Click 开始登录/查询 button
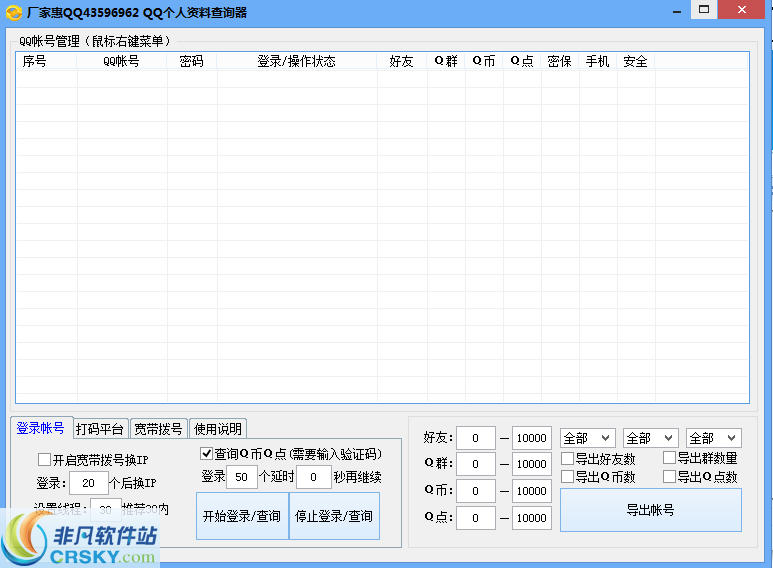The width and height of the screenshot is (773, 568). click(x=242, y=516)
